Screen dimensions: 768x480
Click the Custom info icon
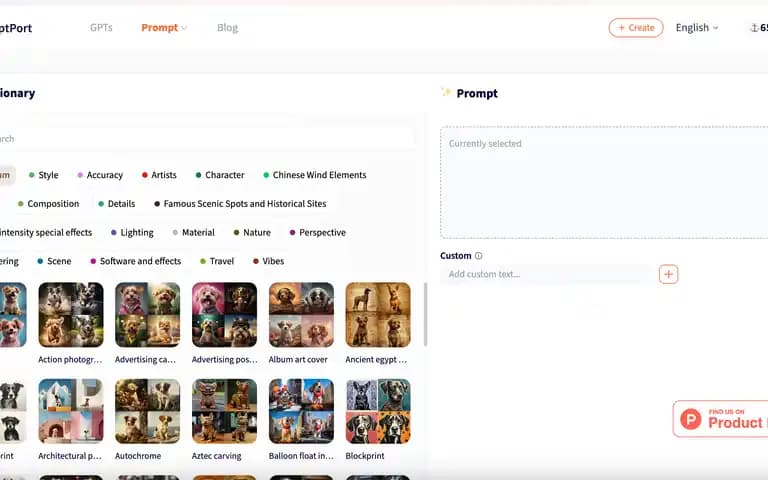pos(479,256)
